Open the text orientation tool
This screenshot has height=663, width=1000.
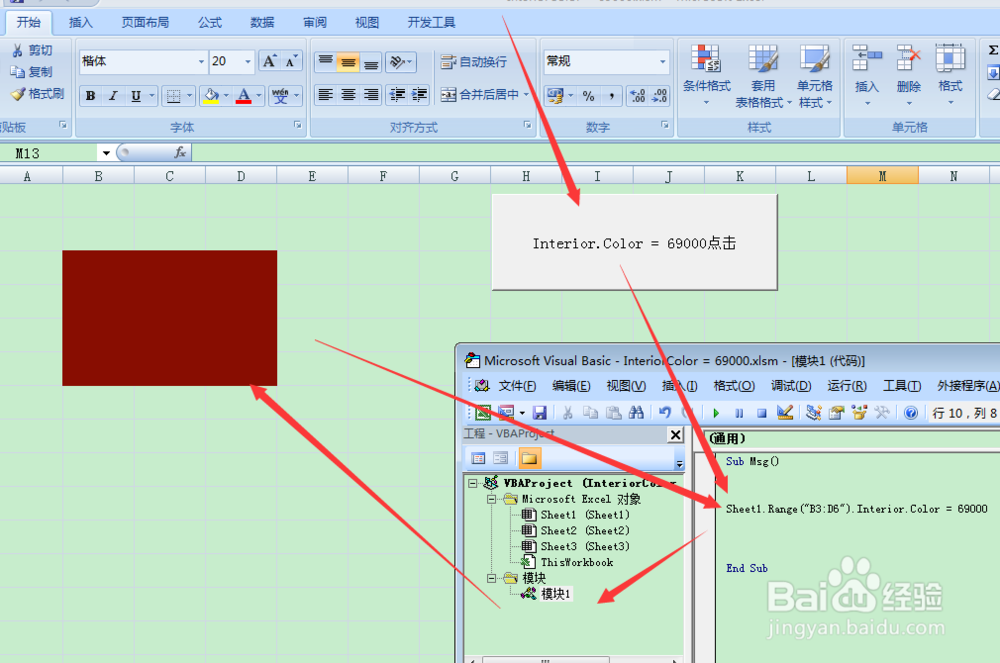click(x=401, y=61)
